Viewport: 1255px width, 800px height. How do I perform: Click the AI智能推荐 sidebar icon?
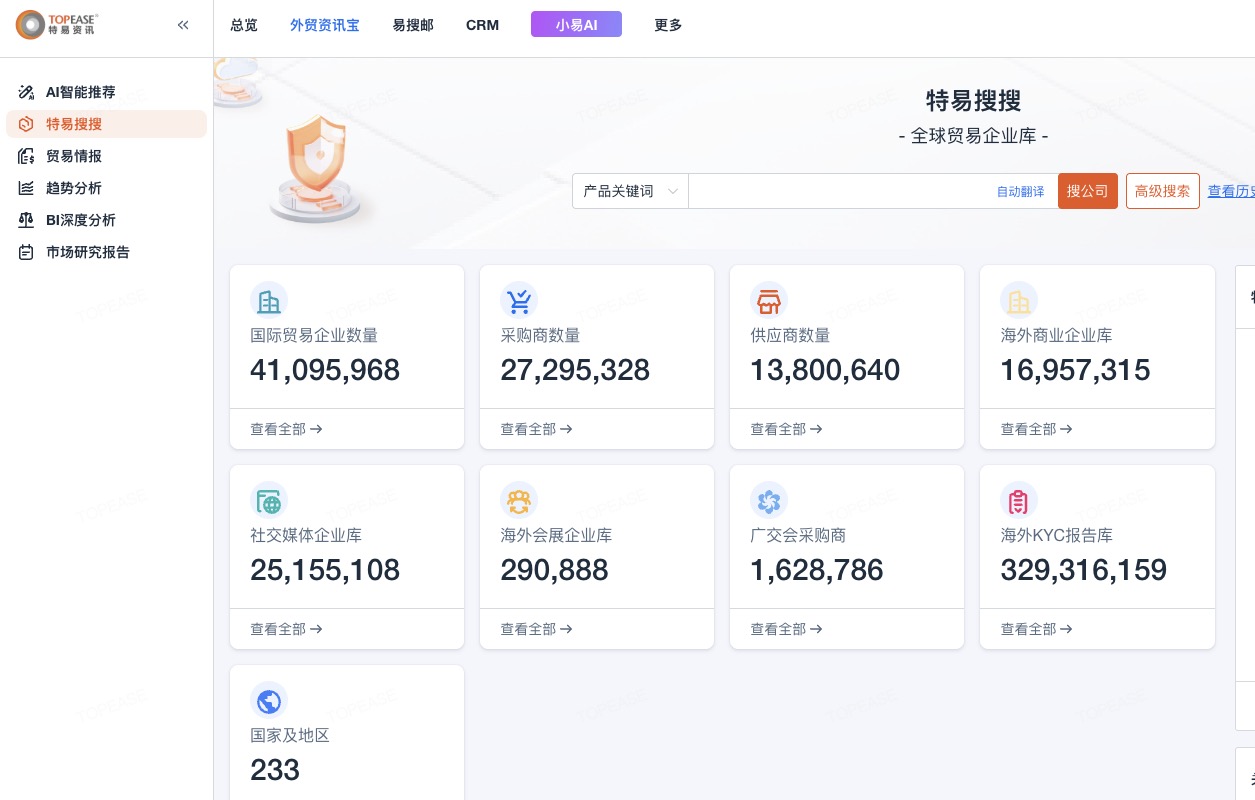coord(26,92)
